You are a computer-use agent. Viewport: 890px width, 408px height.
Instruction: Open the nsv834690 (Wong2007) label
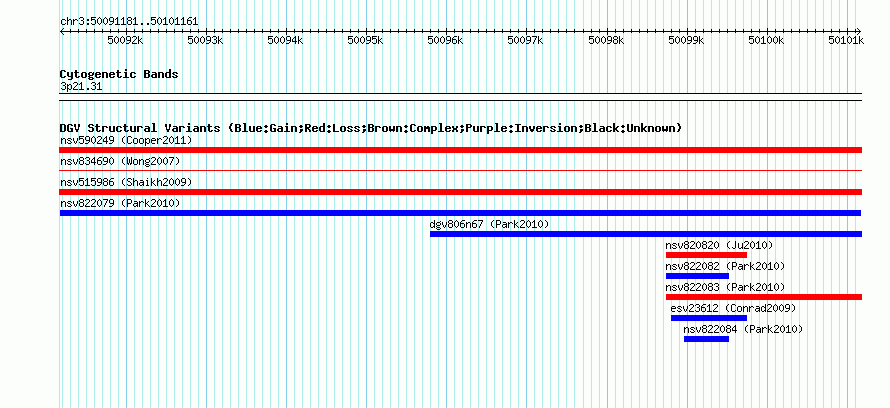120,161
